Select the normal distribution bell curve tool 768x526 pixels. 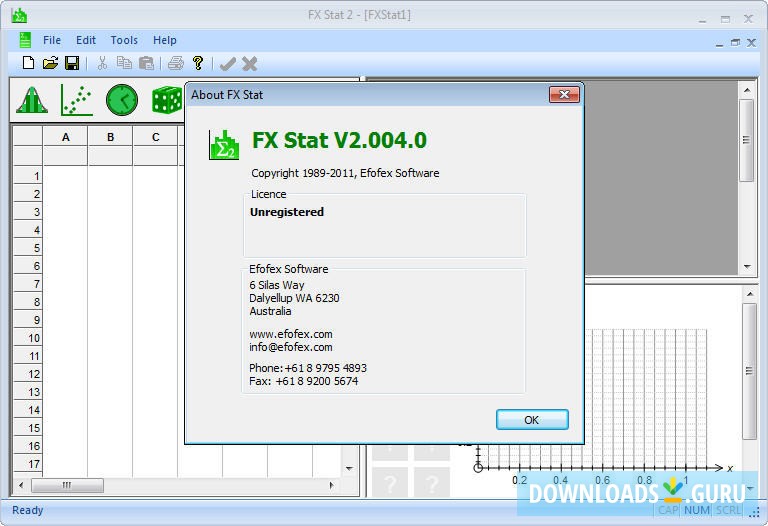tap(32, 100)
